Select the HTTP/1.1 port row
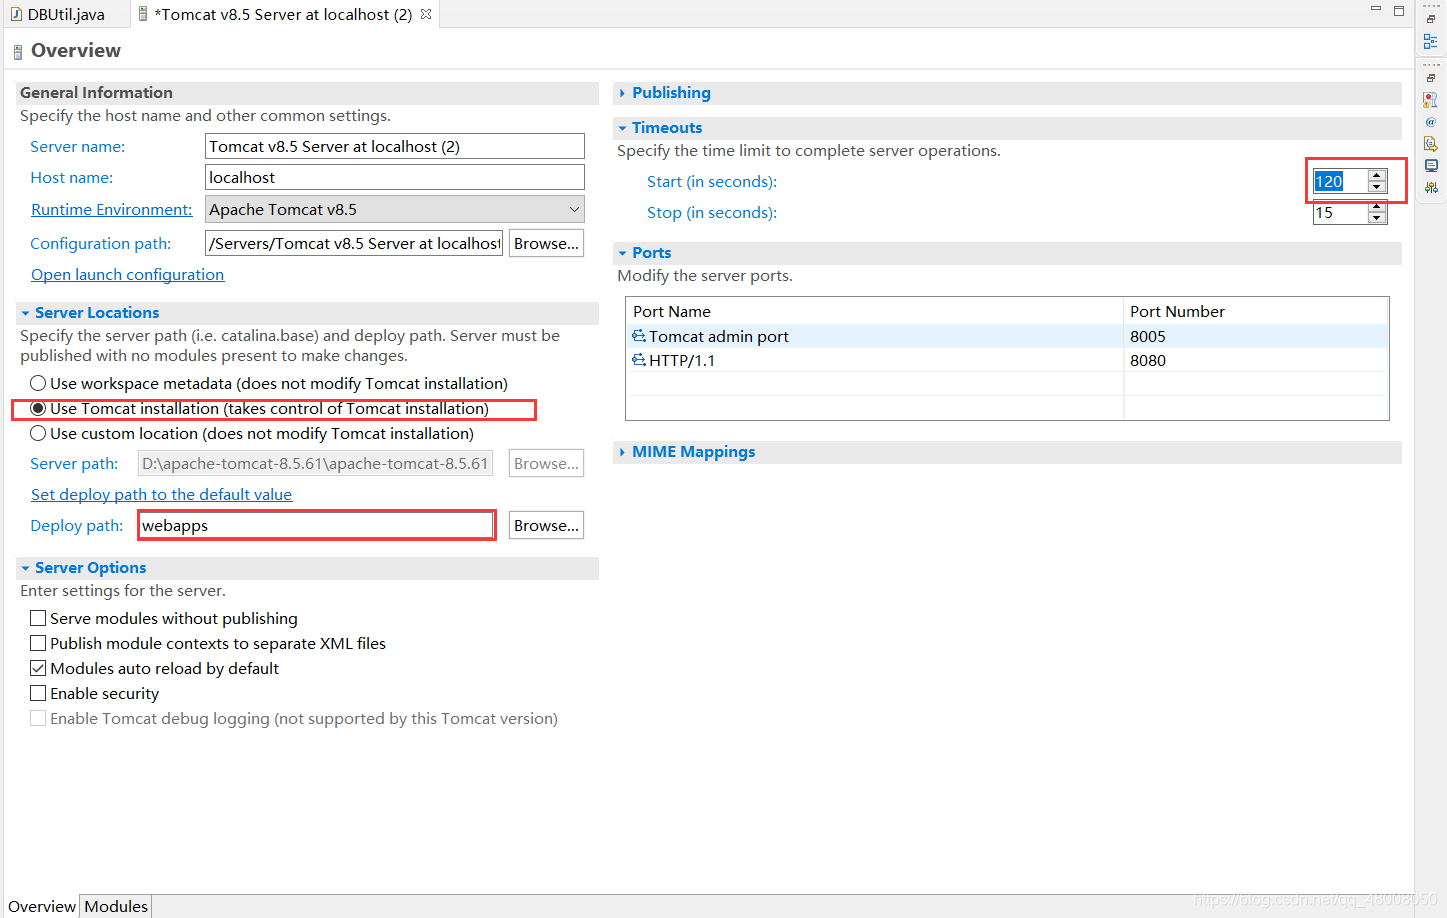 click(1007, 360)
